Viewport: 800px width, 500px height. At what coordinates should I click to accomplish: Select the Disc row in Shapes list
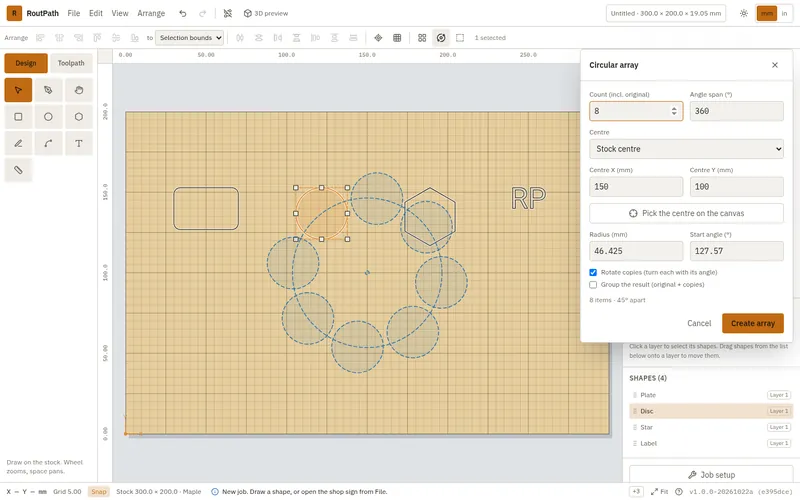click(x=711, y=411)
